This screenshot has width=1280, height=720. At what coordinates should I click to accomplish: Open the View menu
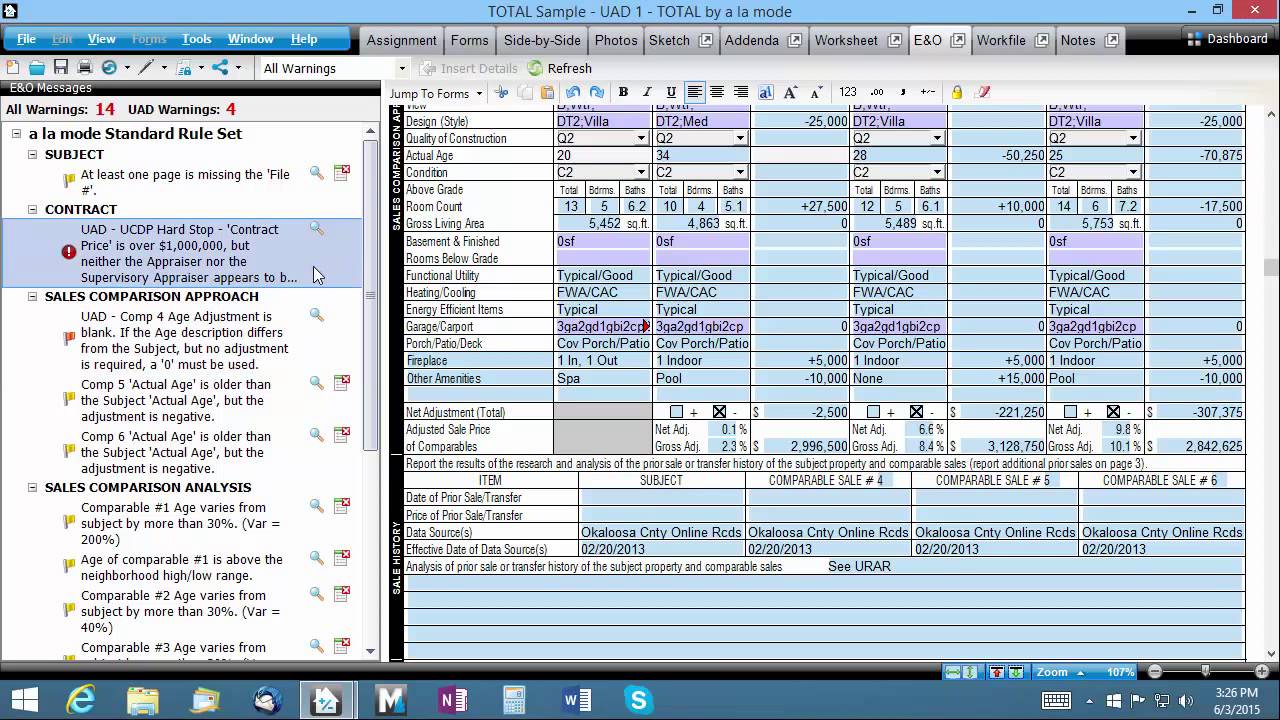[101, 39]
